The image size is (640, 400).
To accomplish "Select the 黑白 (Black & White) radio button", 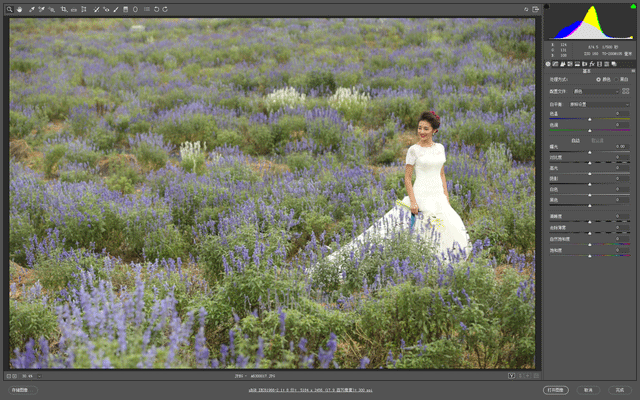I will point(617,79).
